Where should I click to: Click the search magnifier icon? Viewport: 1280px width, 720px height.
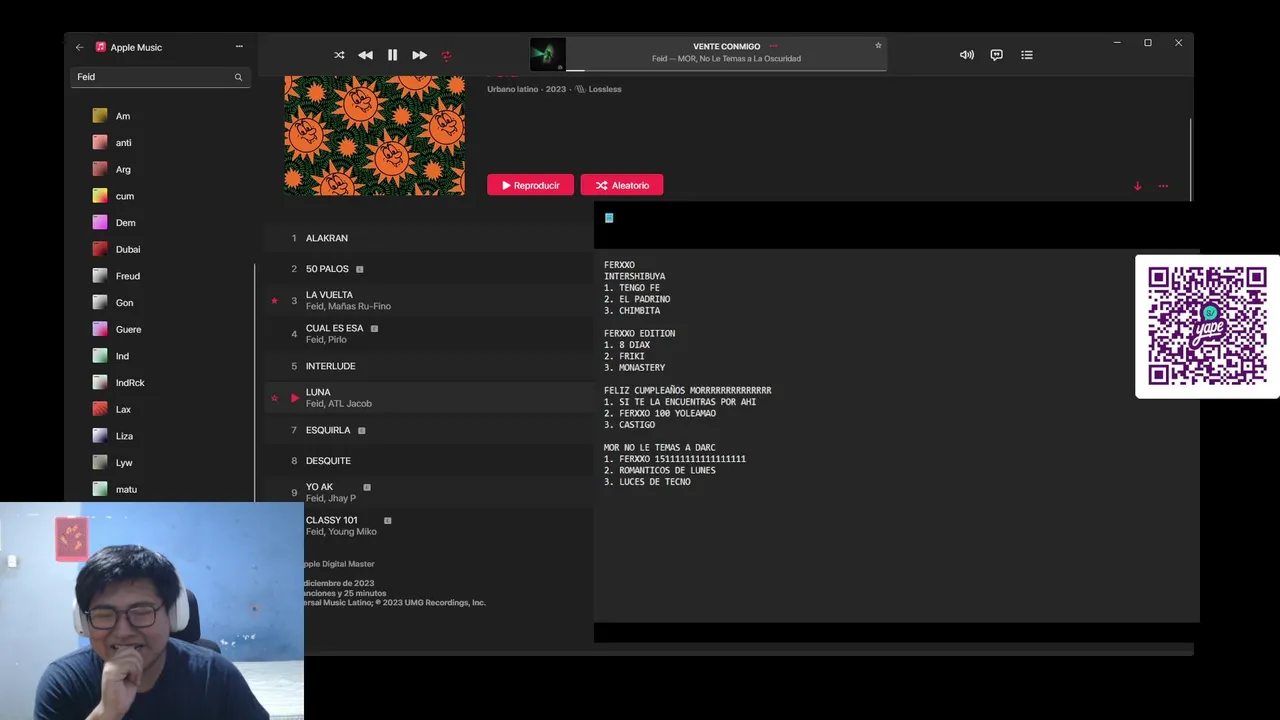(x=238, y=77)
